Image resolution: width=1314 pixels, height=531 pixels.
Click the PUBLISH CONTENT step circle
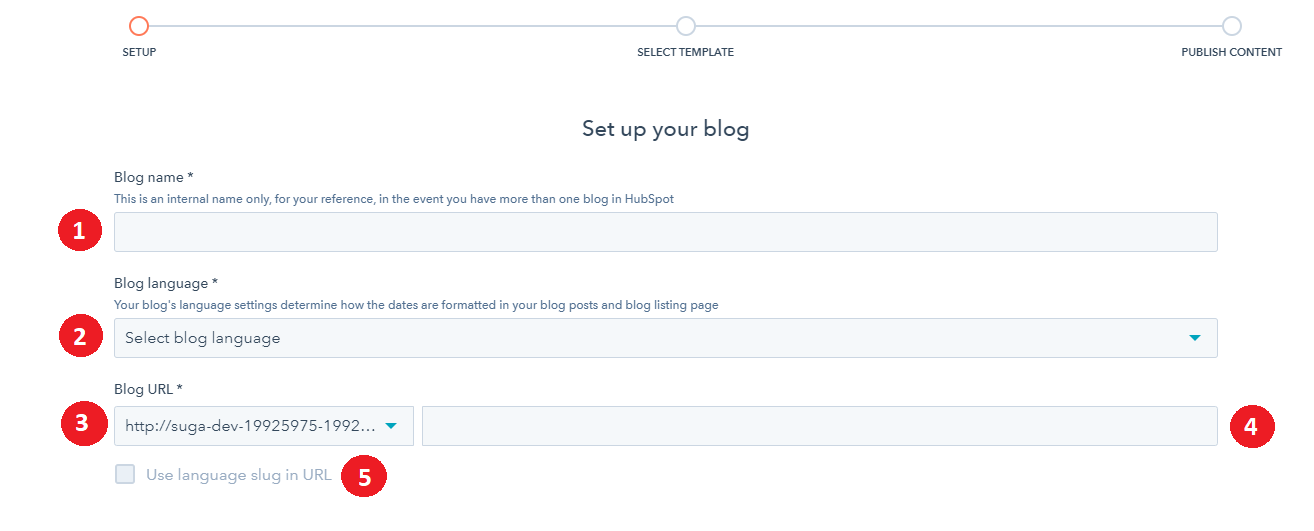(x=1231, y=26)
